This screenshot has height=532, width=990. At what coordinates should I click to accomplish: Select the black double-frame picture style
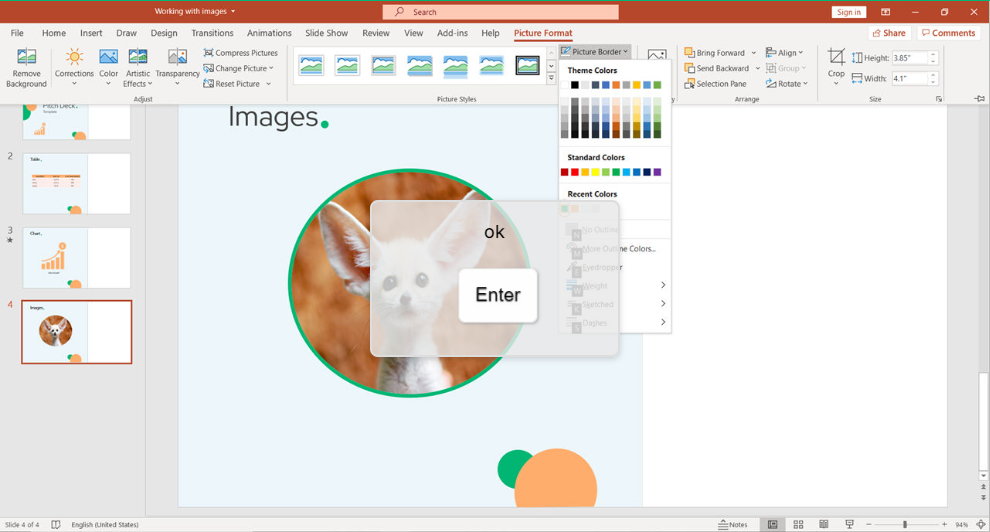tap(527, 65)
